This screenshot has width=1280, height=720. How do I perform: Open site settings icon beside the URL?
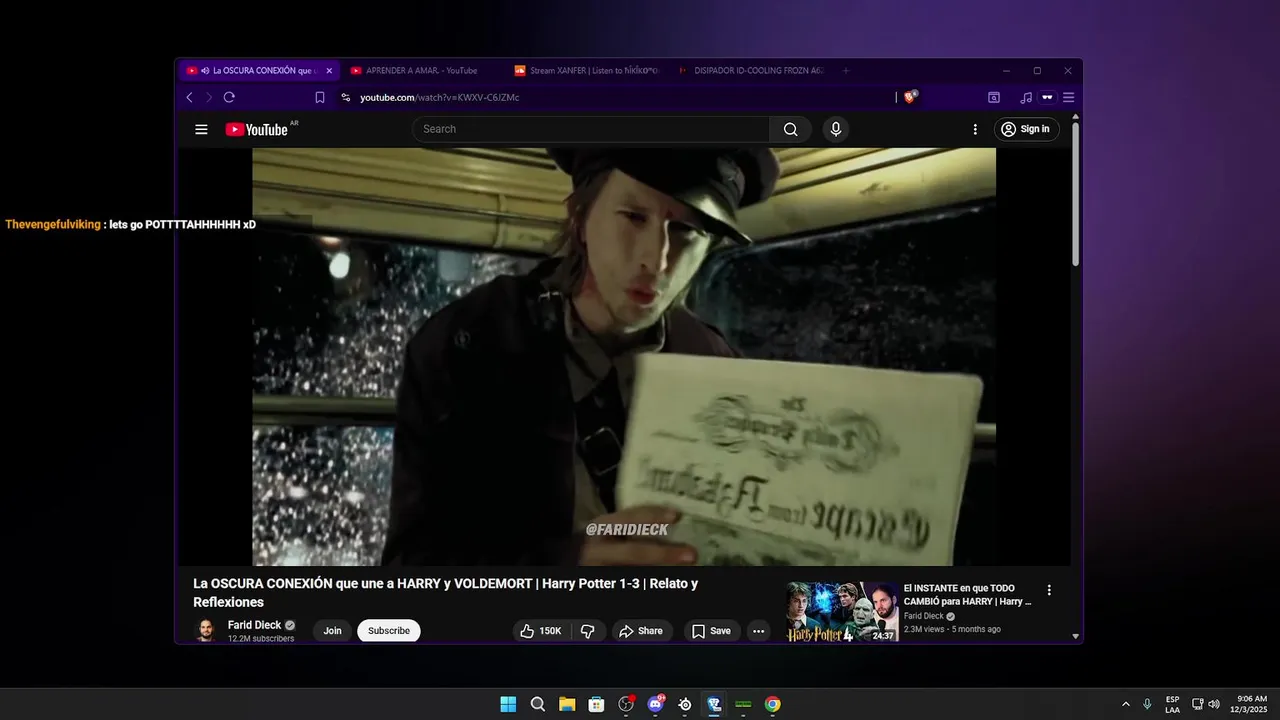[x=346, y=97]
